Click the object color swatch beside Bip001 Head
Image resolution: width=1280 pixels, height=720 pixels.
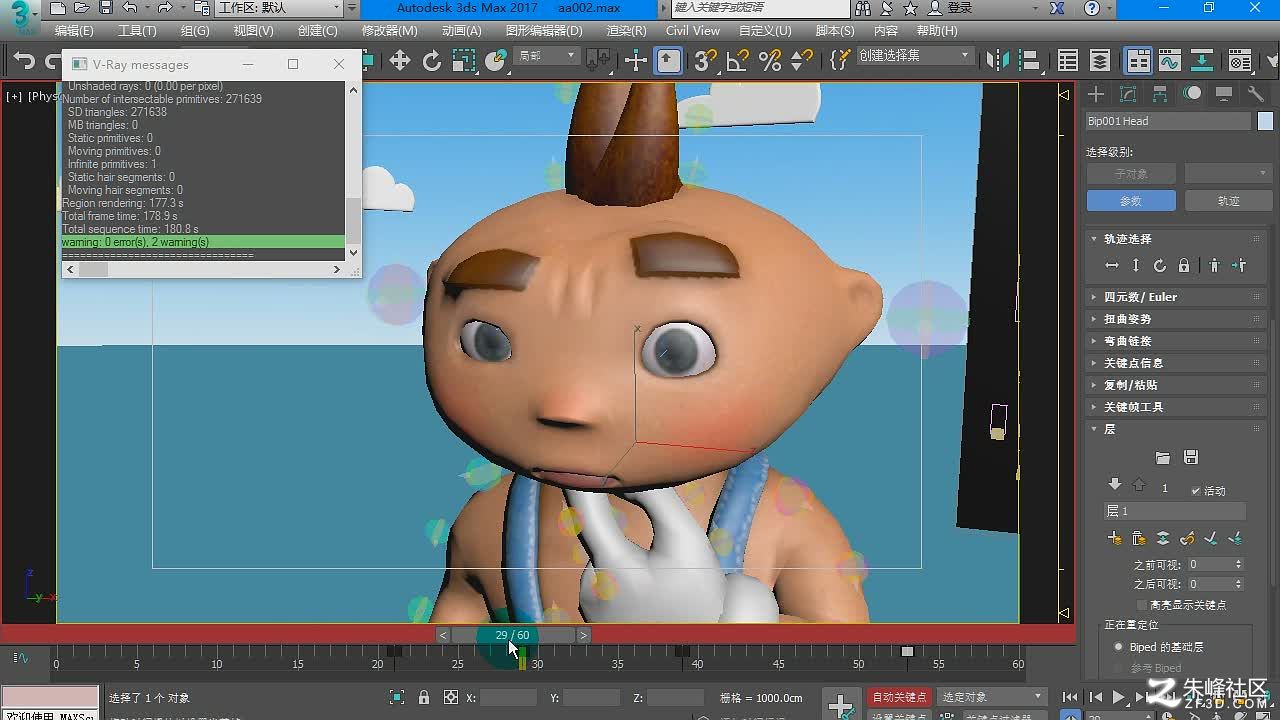pyautogui.click(x=1265, y=121)
